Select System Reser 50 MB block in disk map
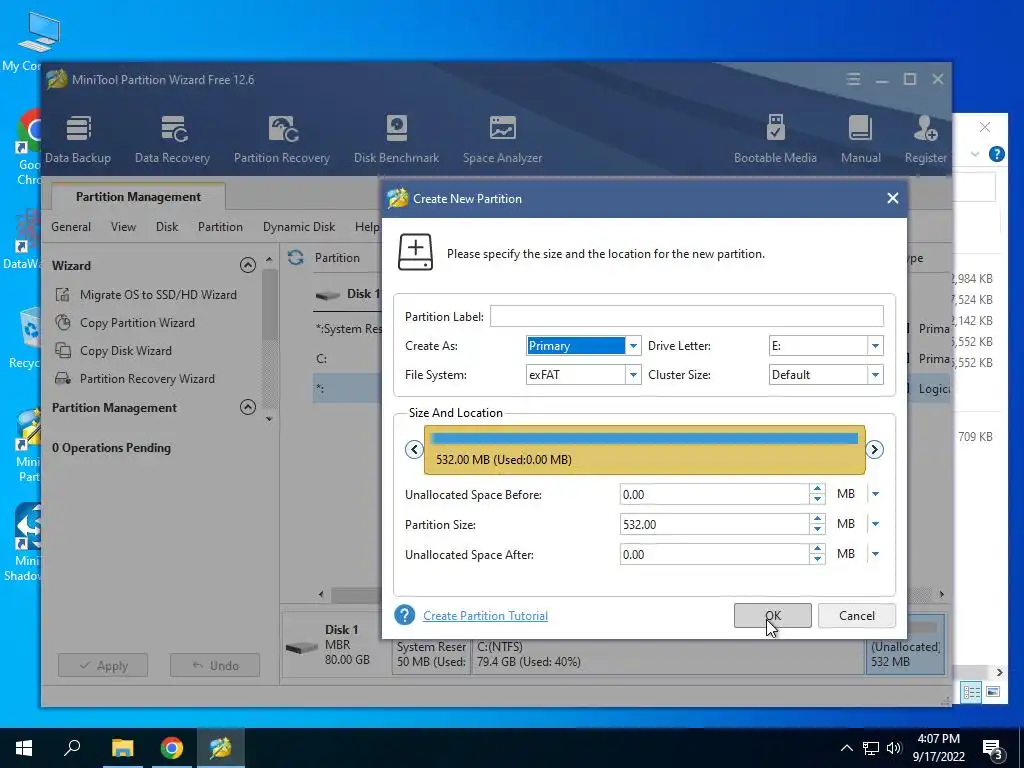1024x768 pixels. [x=430, y=655]
